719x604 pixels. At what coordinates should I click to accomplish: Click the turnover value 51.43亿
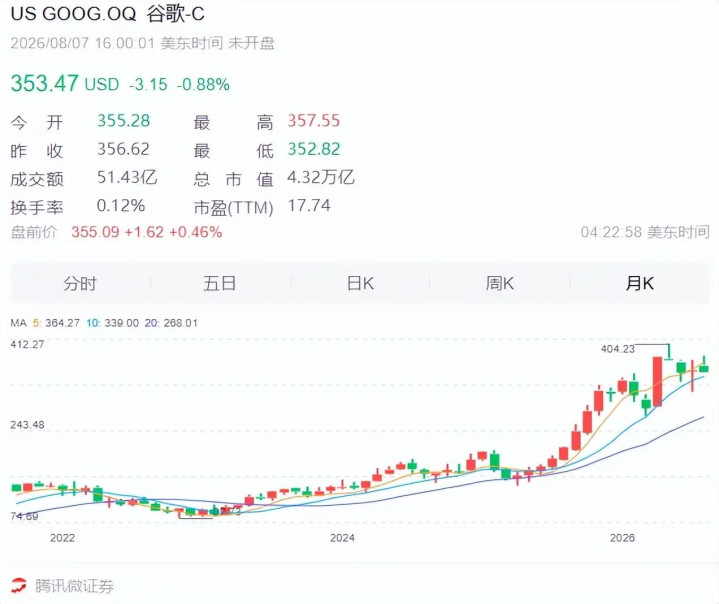pos(127,177)
